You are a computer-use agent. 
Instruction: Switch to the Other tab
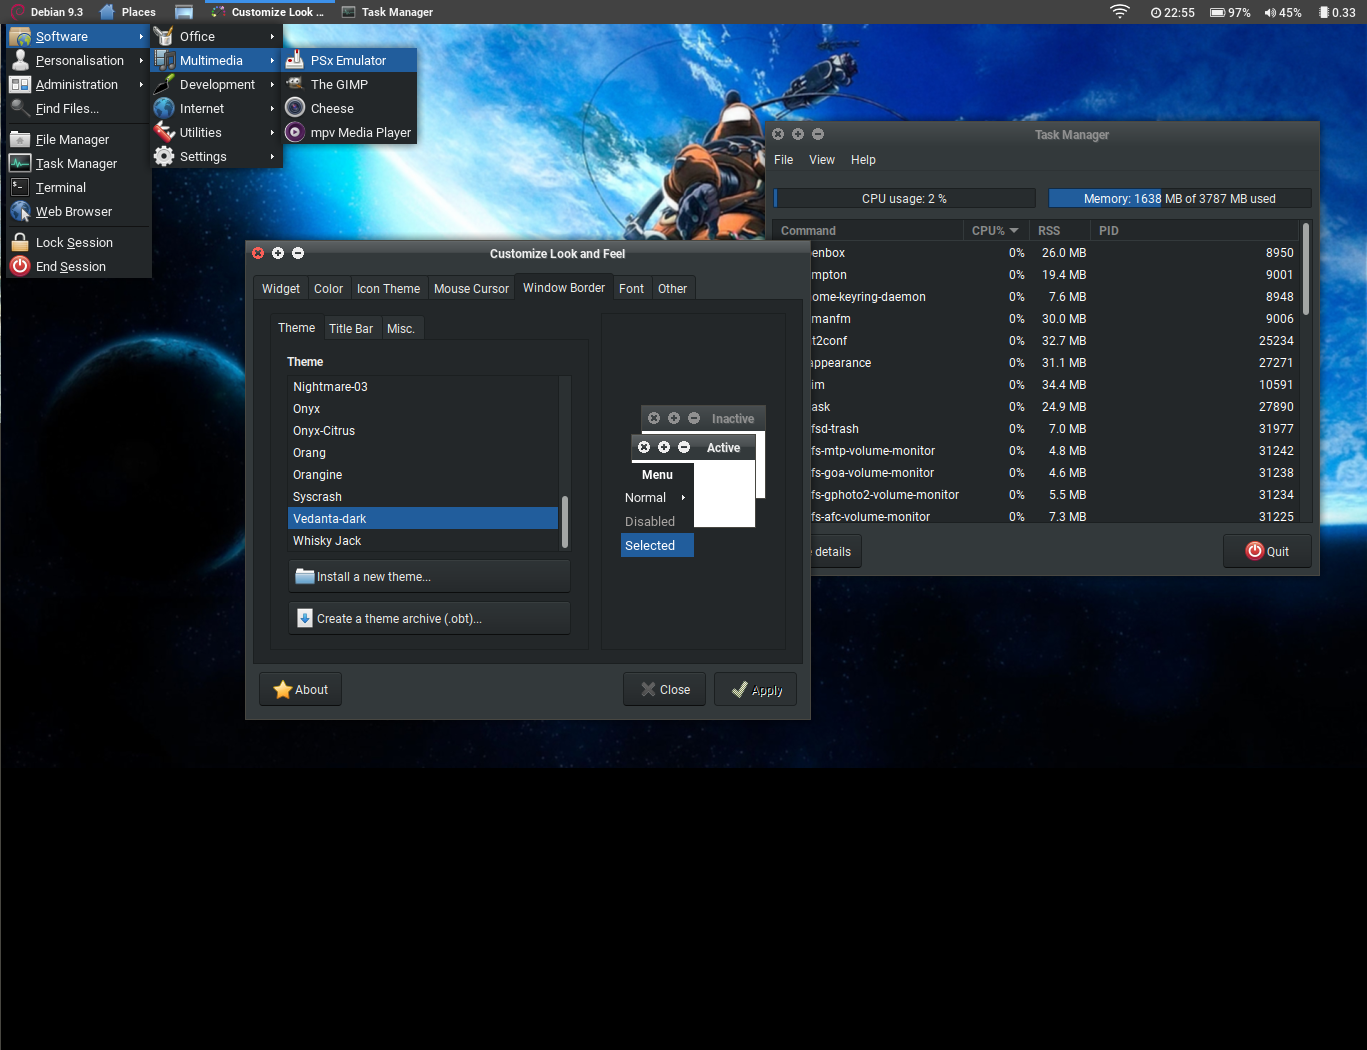click(x=672, y=288)
